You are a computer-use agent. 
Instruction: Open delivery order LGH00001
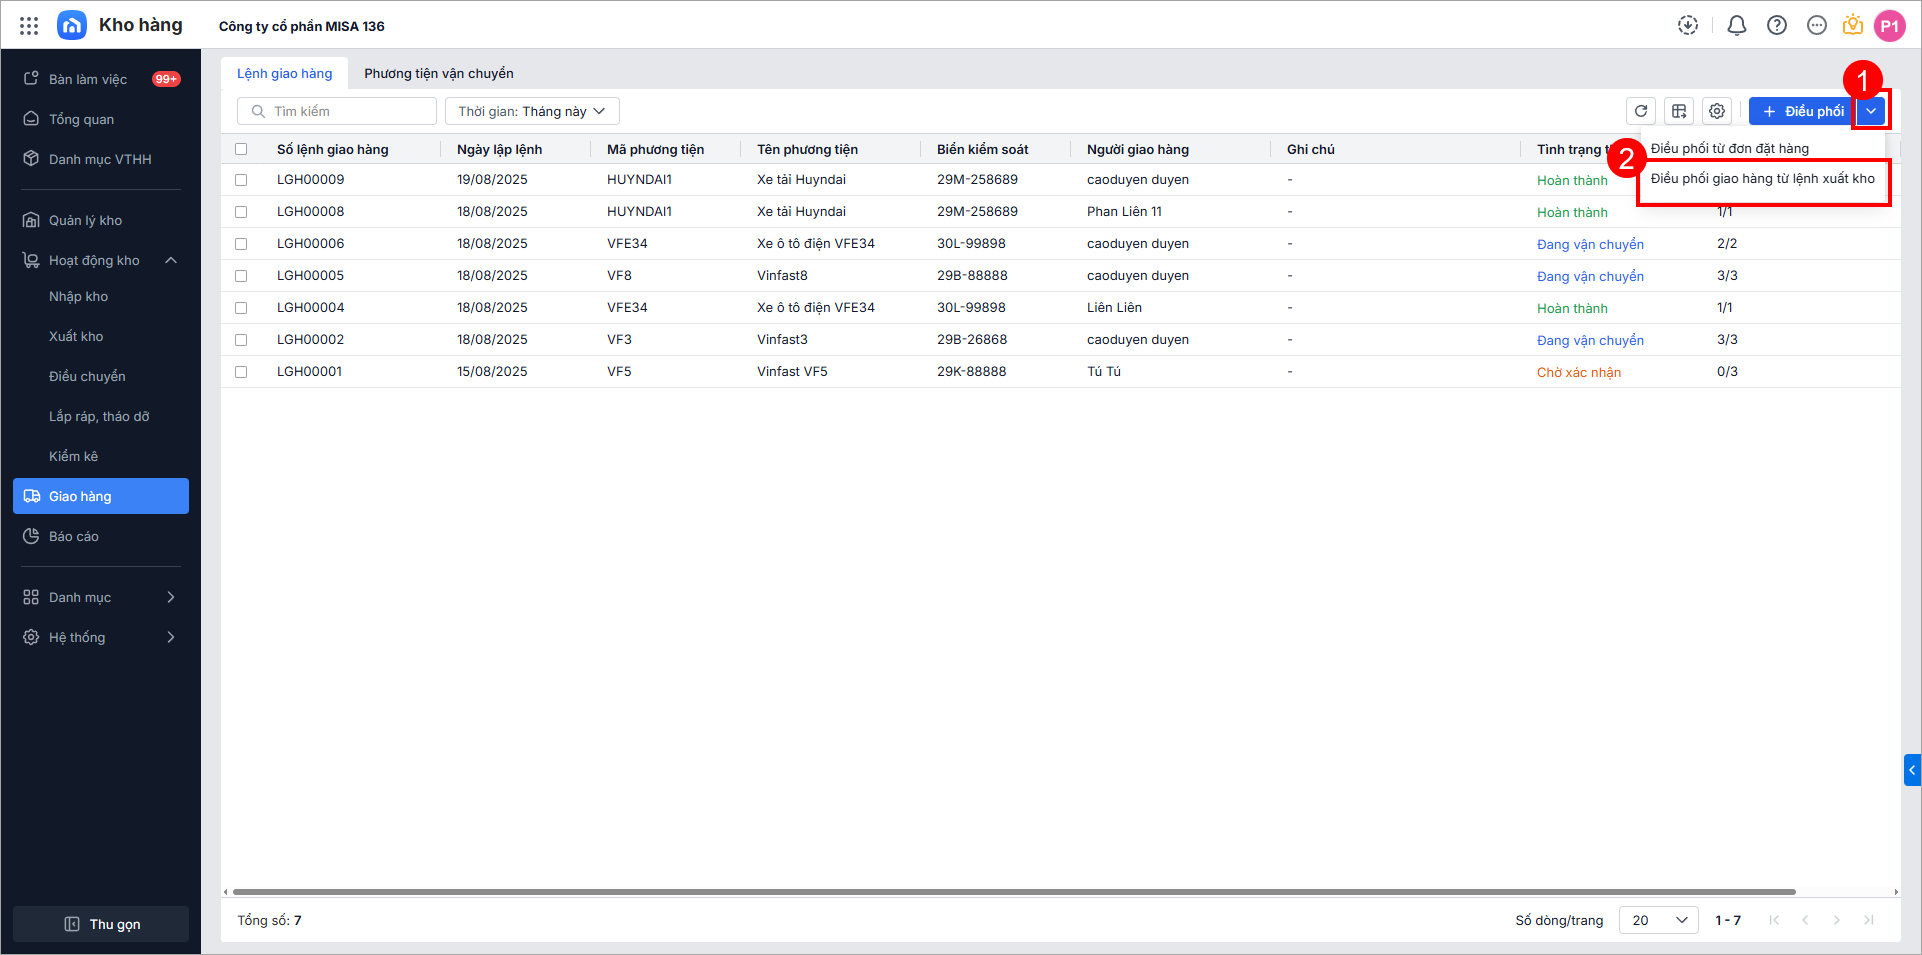tap(310, 372)
